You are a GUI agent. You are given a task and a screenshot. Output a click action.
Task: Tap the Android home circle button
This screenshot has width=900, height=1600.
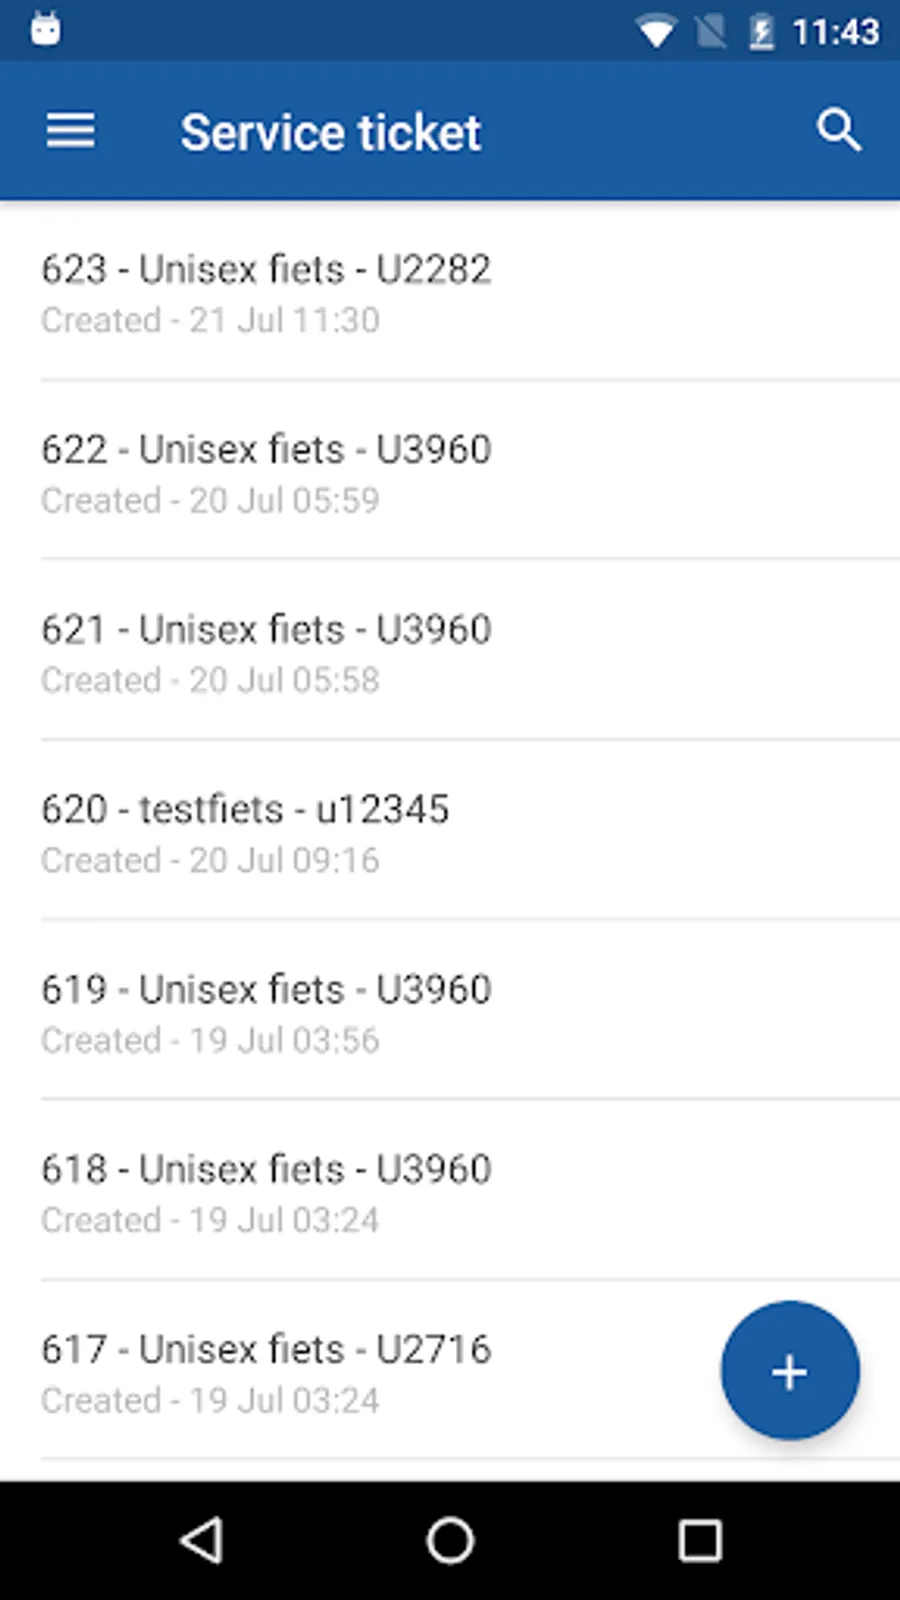pyautogui.click(x=450, y=1540)
